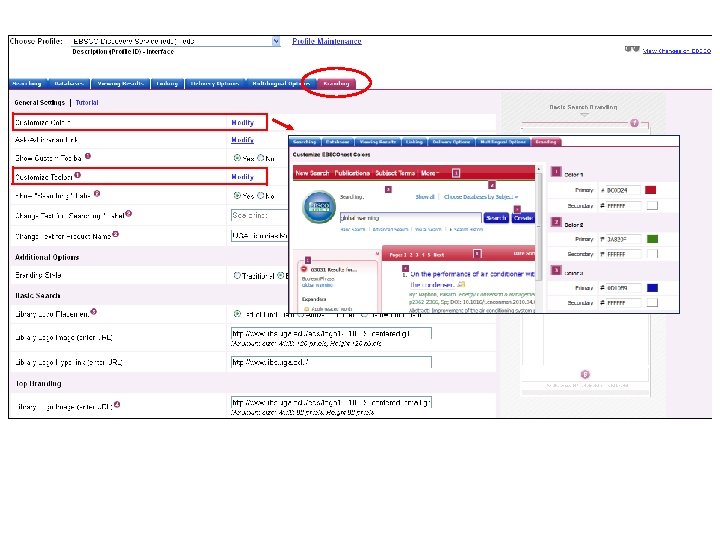The image size is (720, 540).
Task: Click Color 2 primary hex value field
Action: pyautogui.click(x=623, y=239)
